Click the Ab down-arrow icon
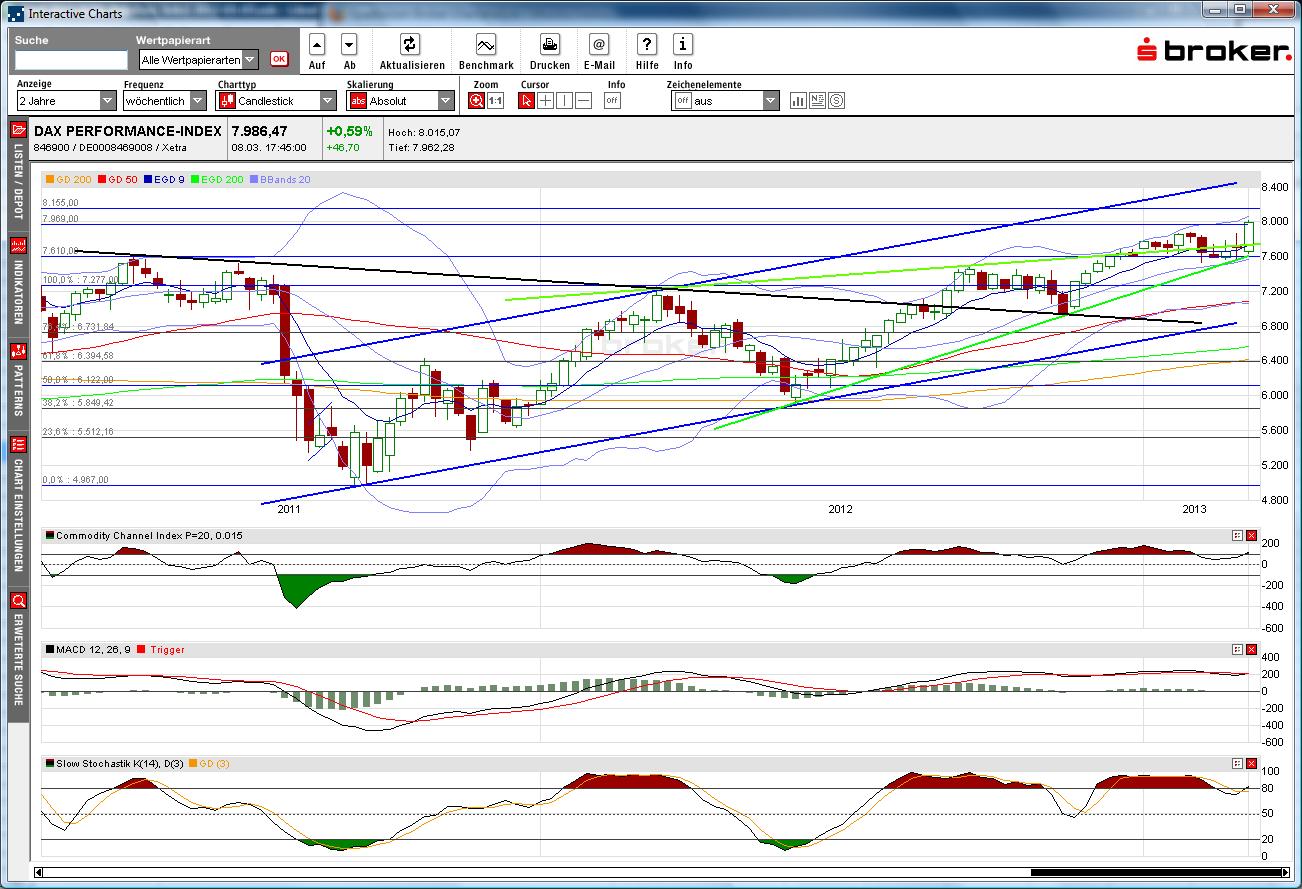This screenshot has height=889, width=1302. tap(349, 44)
